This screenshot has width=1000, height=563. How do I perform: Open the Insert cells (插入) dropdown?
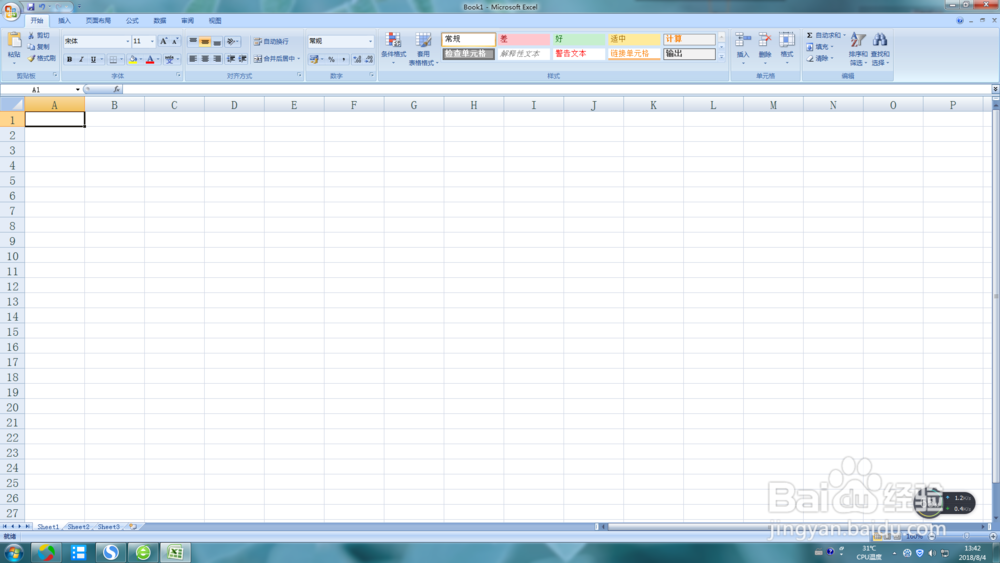(x=743, y=48)
